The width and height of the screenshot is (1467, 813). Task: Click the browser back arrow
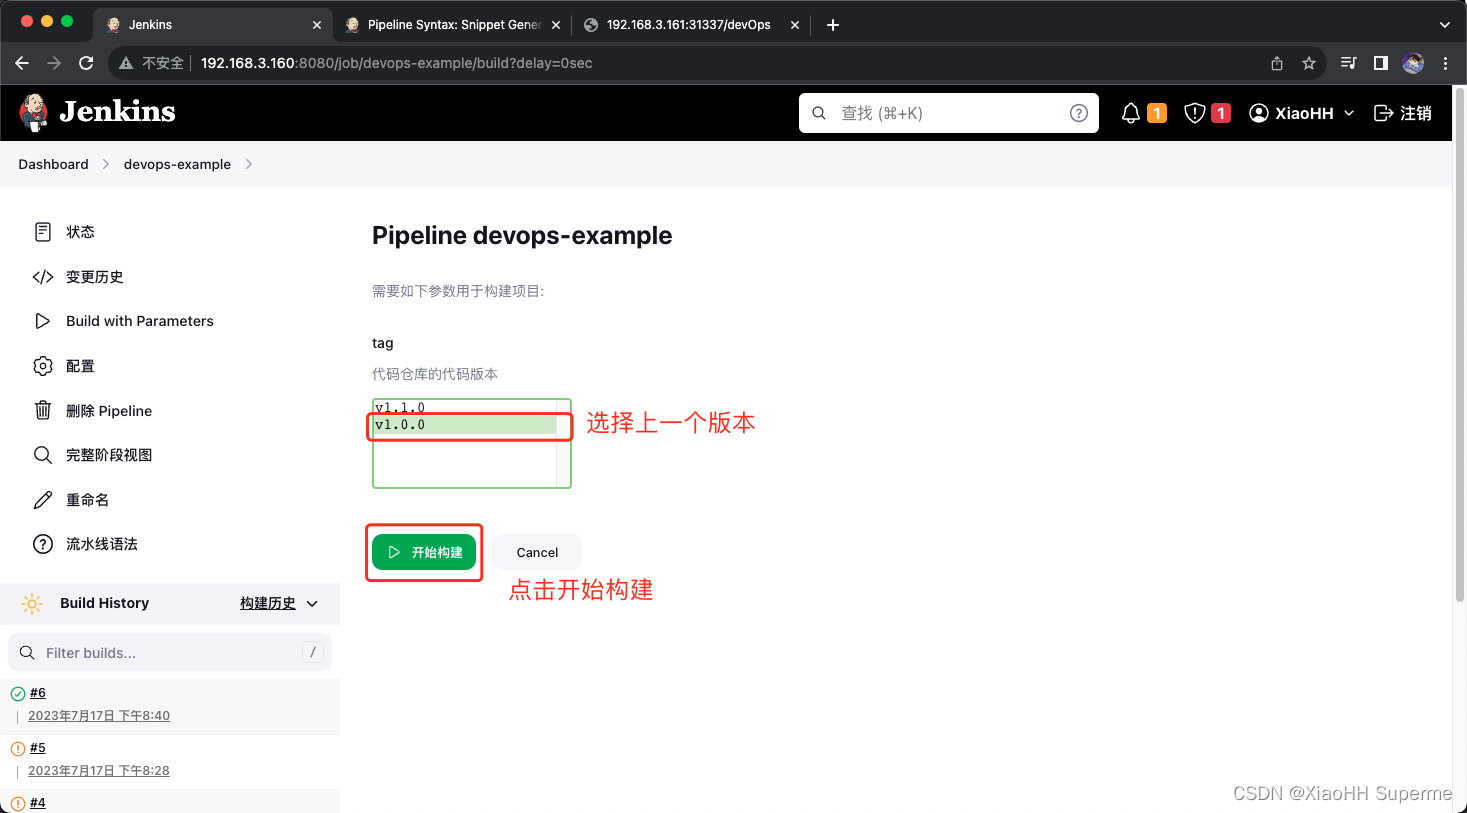click(x=22, y=63)
